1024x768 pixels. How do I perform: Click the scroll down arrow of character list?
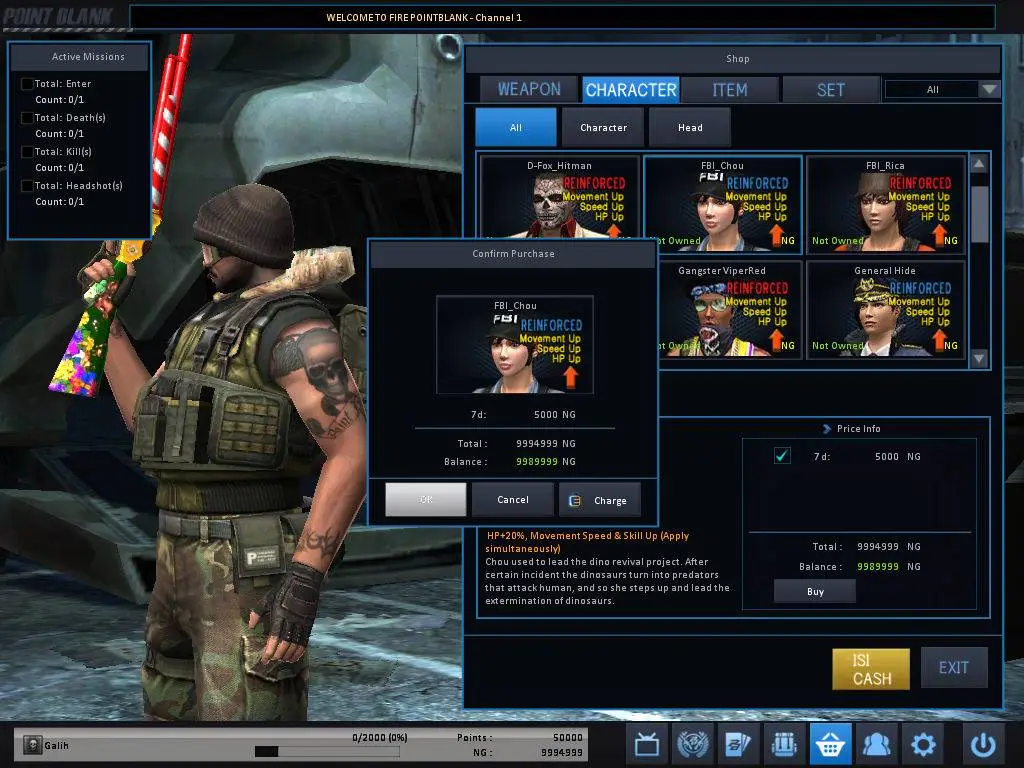979,358
